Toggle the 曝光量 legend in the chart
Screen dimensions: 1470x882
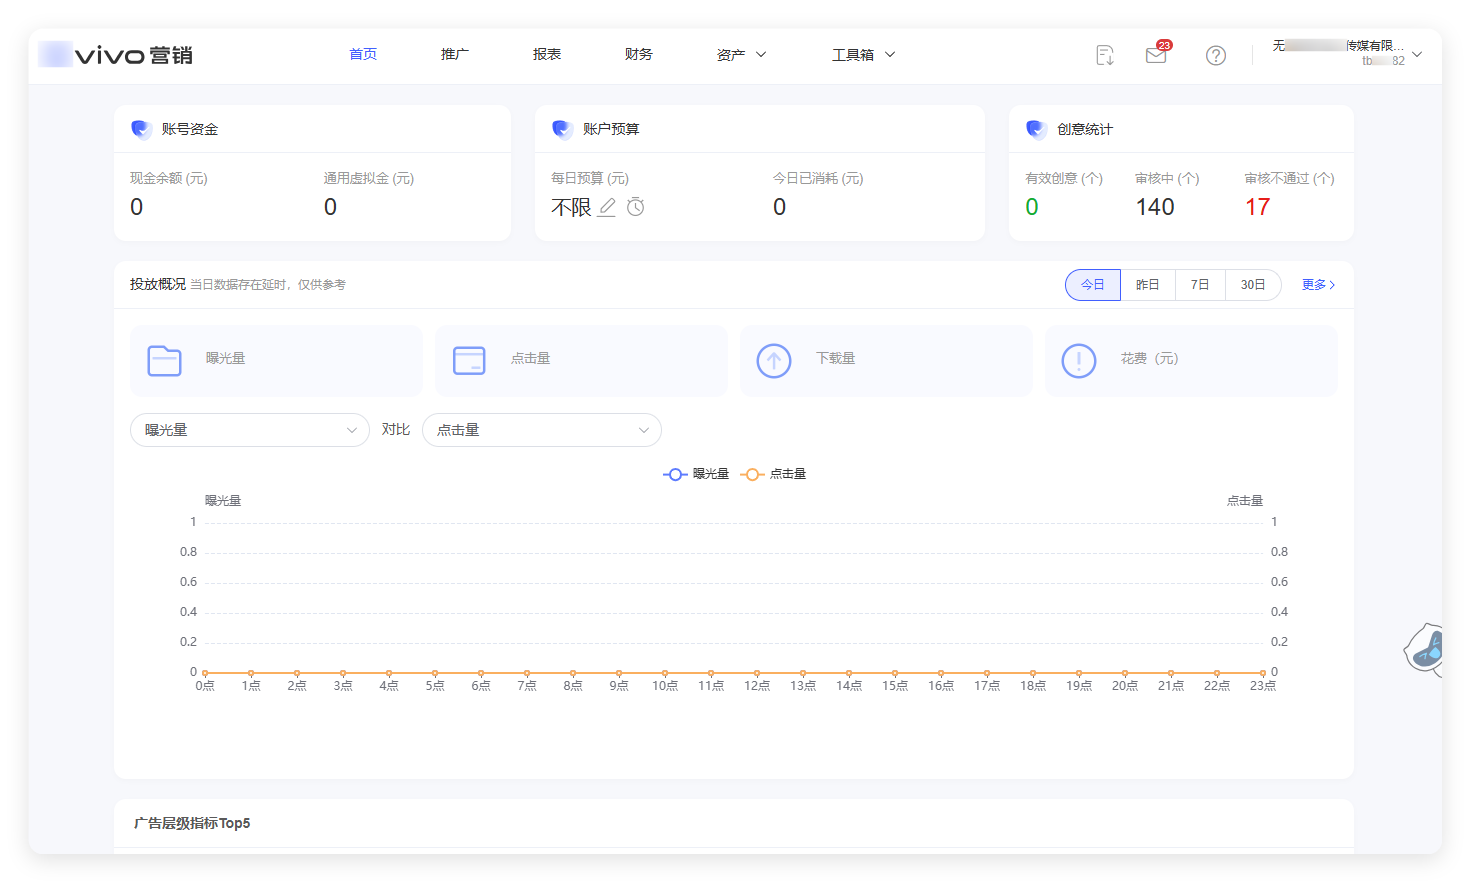[696, 473]
